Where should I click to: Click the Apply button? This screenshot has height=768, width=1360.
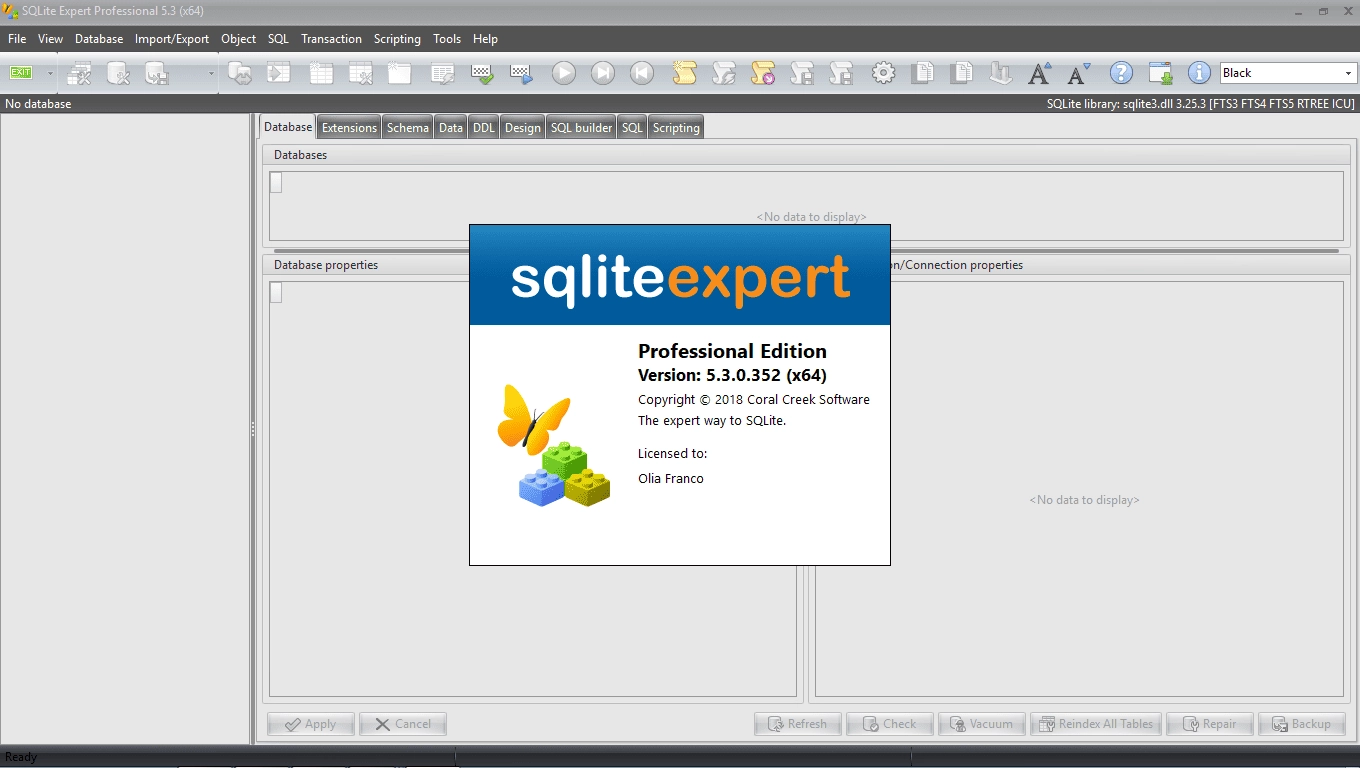(310, 724)
